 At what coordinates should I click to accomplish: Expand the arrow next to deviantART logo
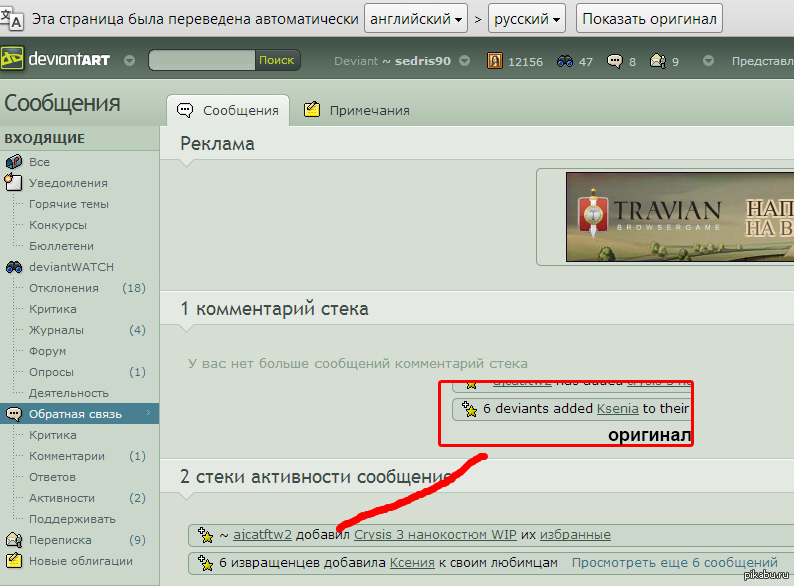click(130, 61)
